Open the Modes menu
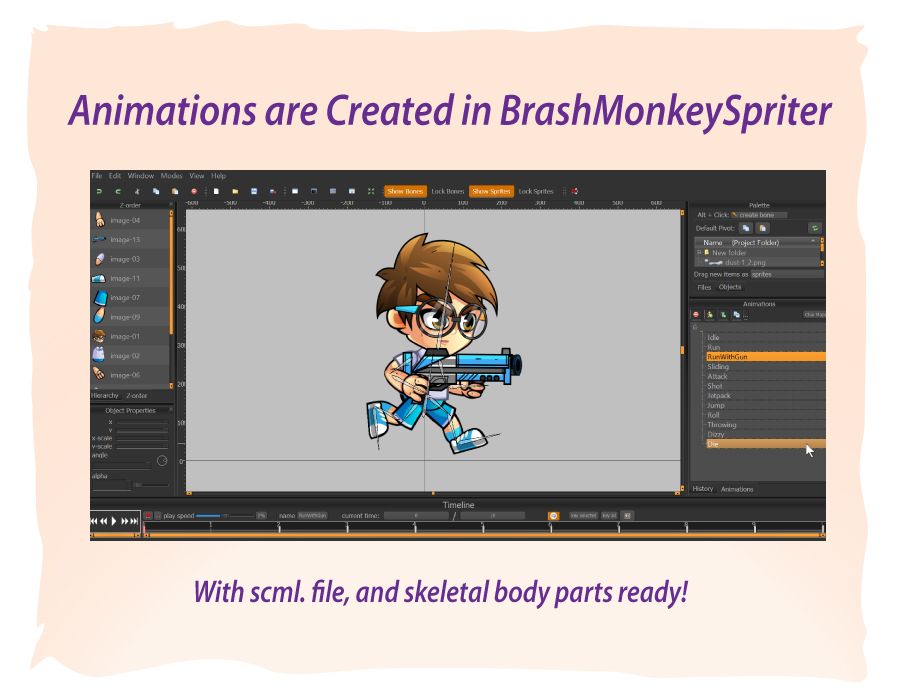 [171, 176]
